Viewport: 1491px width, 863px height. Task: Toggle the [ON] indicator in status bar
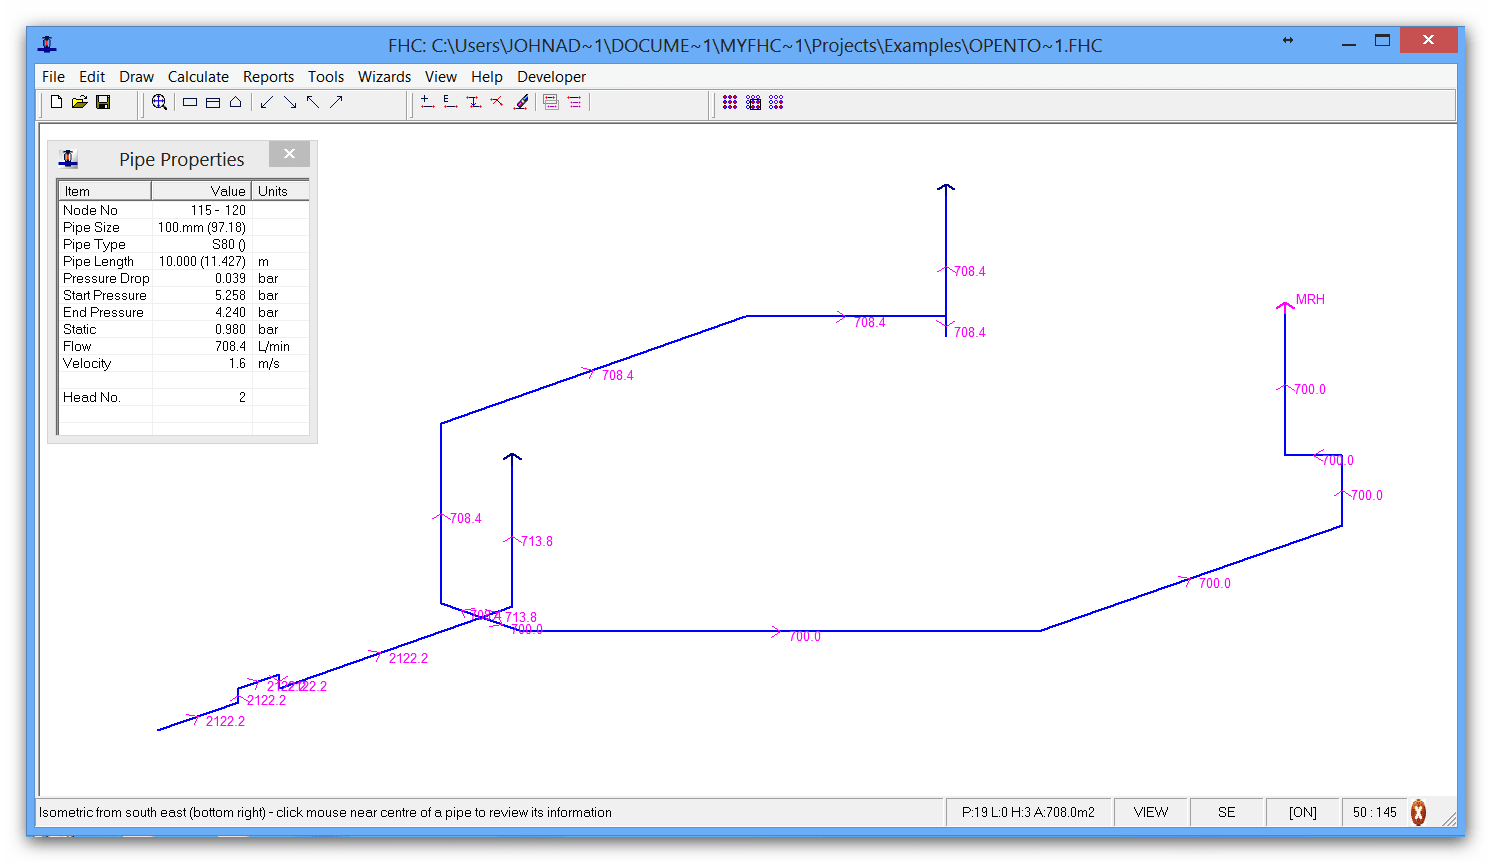click(x=1302, y=812)
